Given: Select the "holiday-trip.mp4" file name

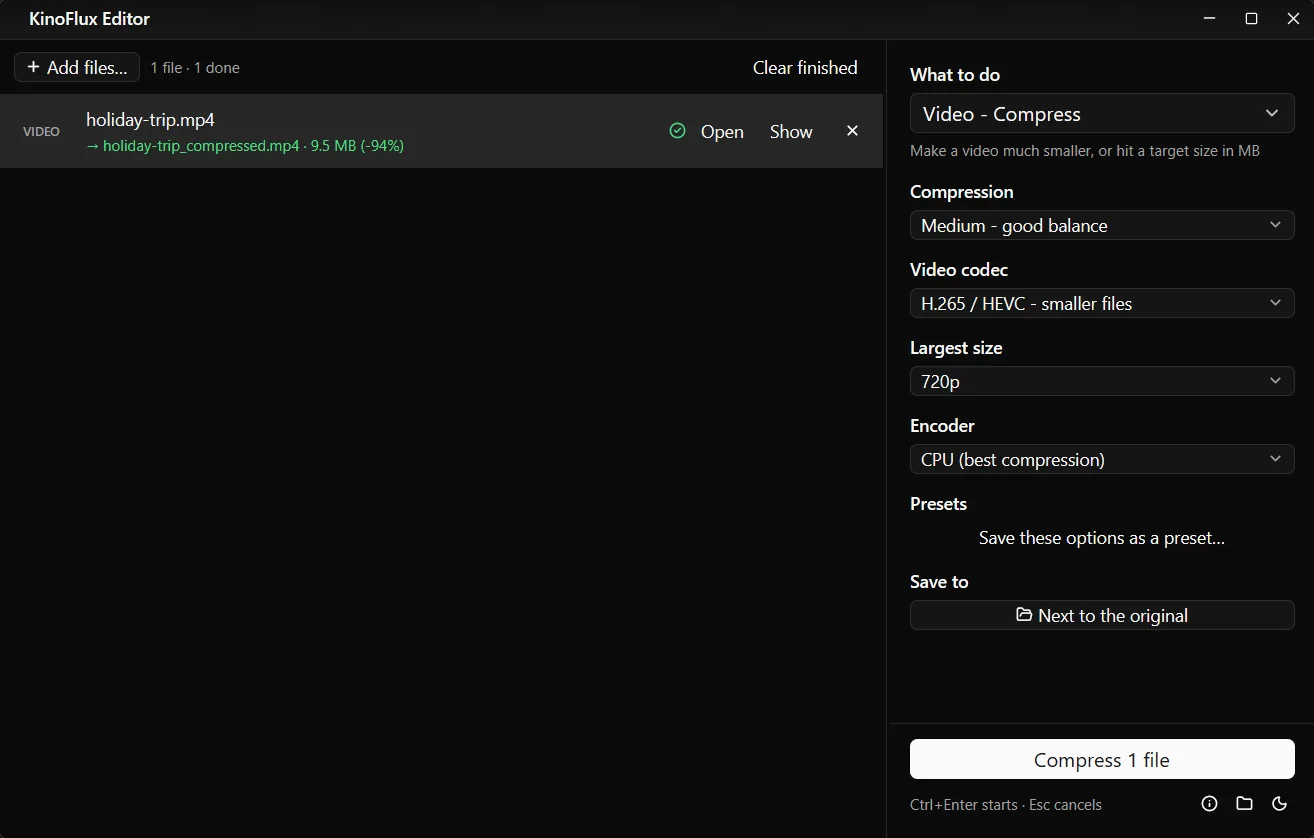Looking at the screenshot, I should (x=150, y=120).
